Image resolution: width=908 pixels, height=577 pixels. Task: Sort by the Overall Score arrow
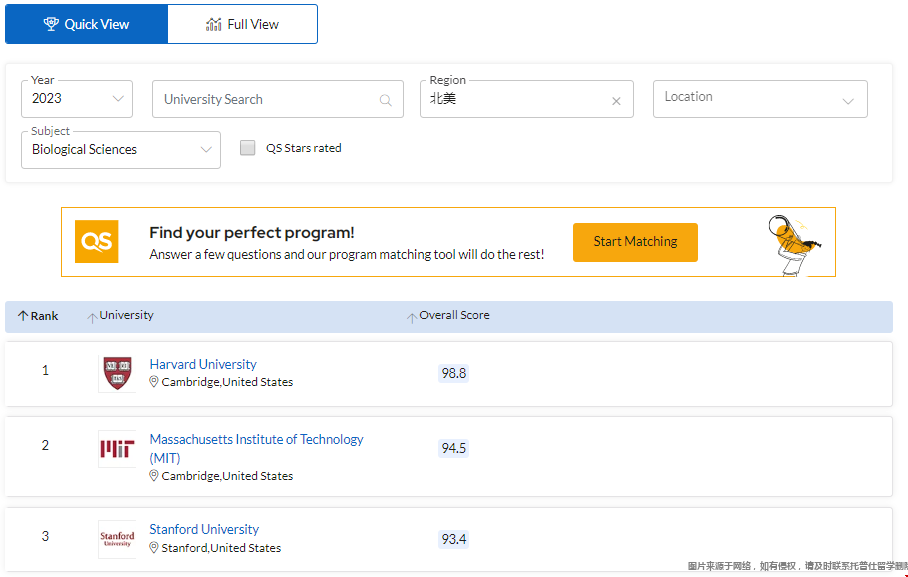tap(411, 315)
